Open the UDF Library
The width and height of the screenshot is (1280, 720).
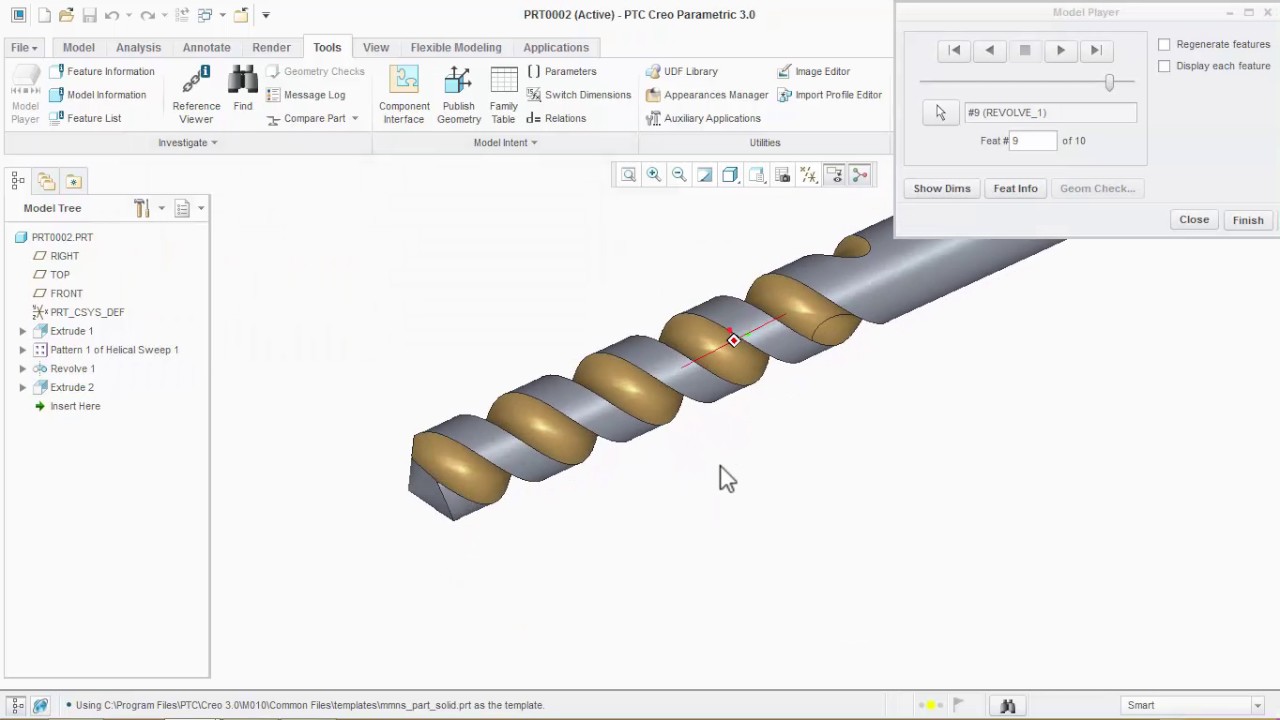682,72
